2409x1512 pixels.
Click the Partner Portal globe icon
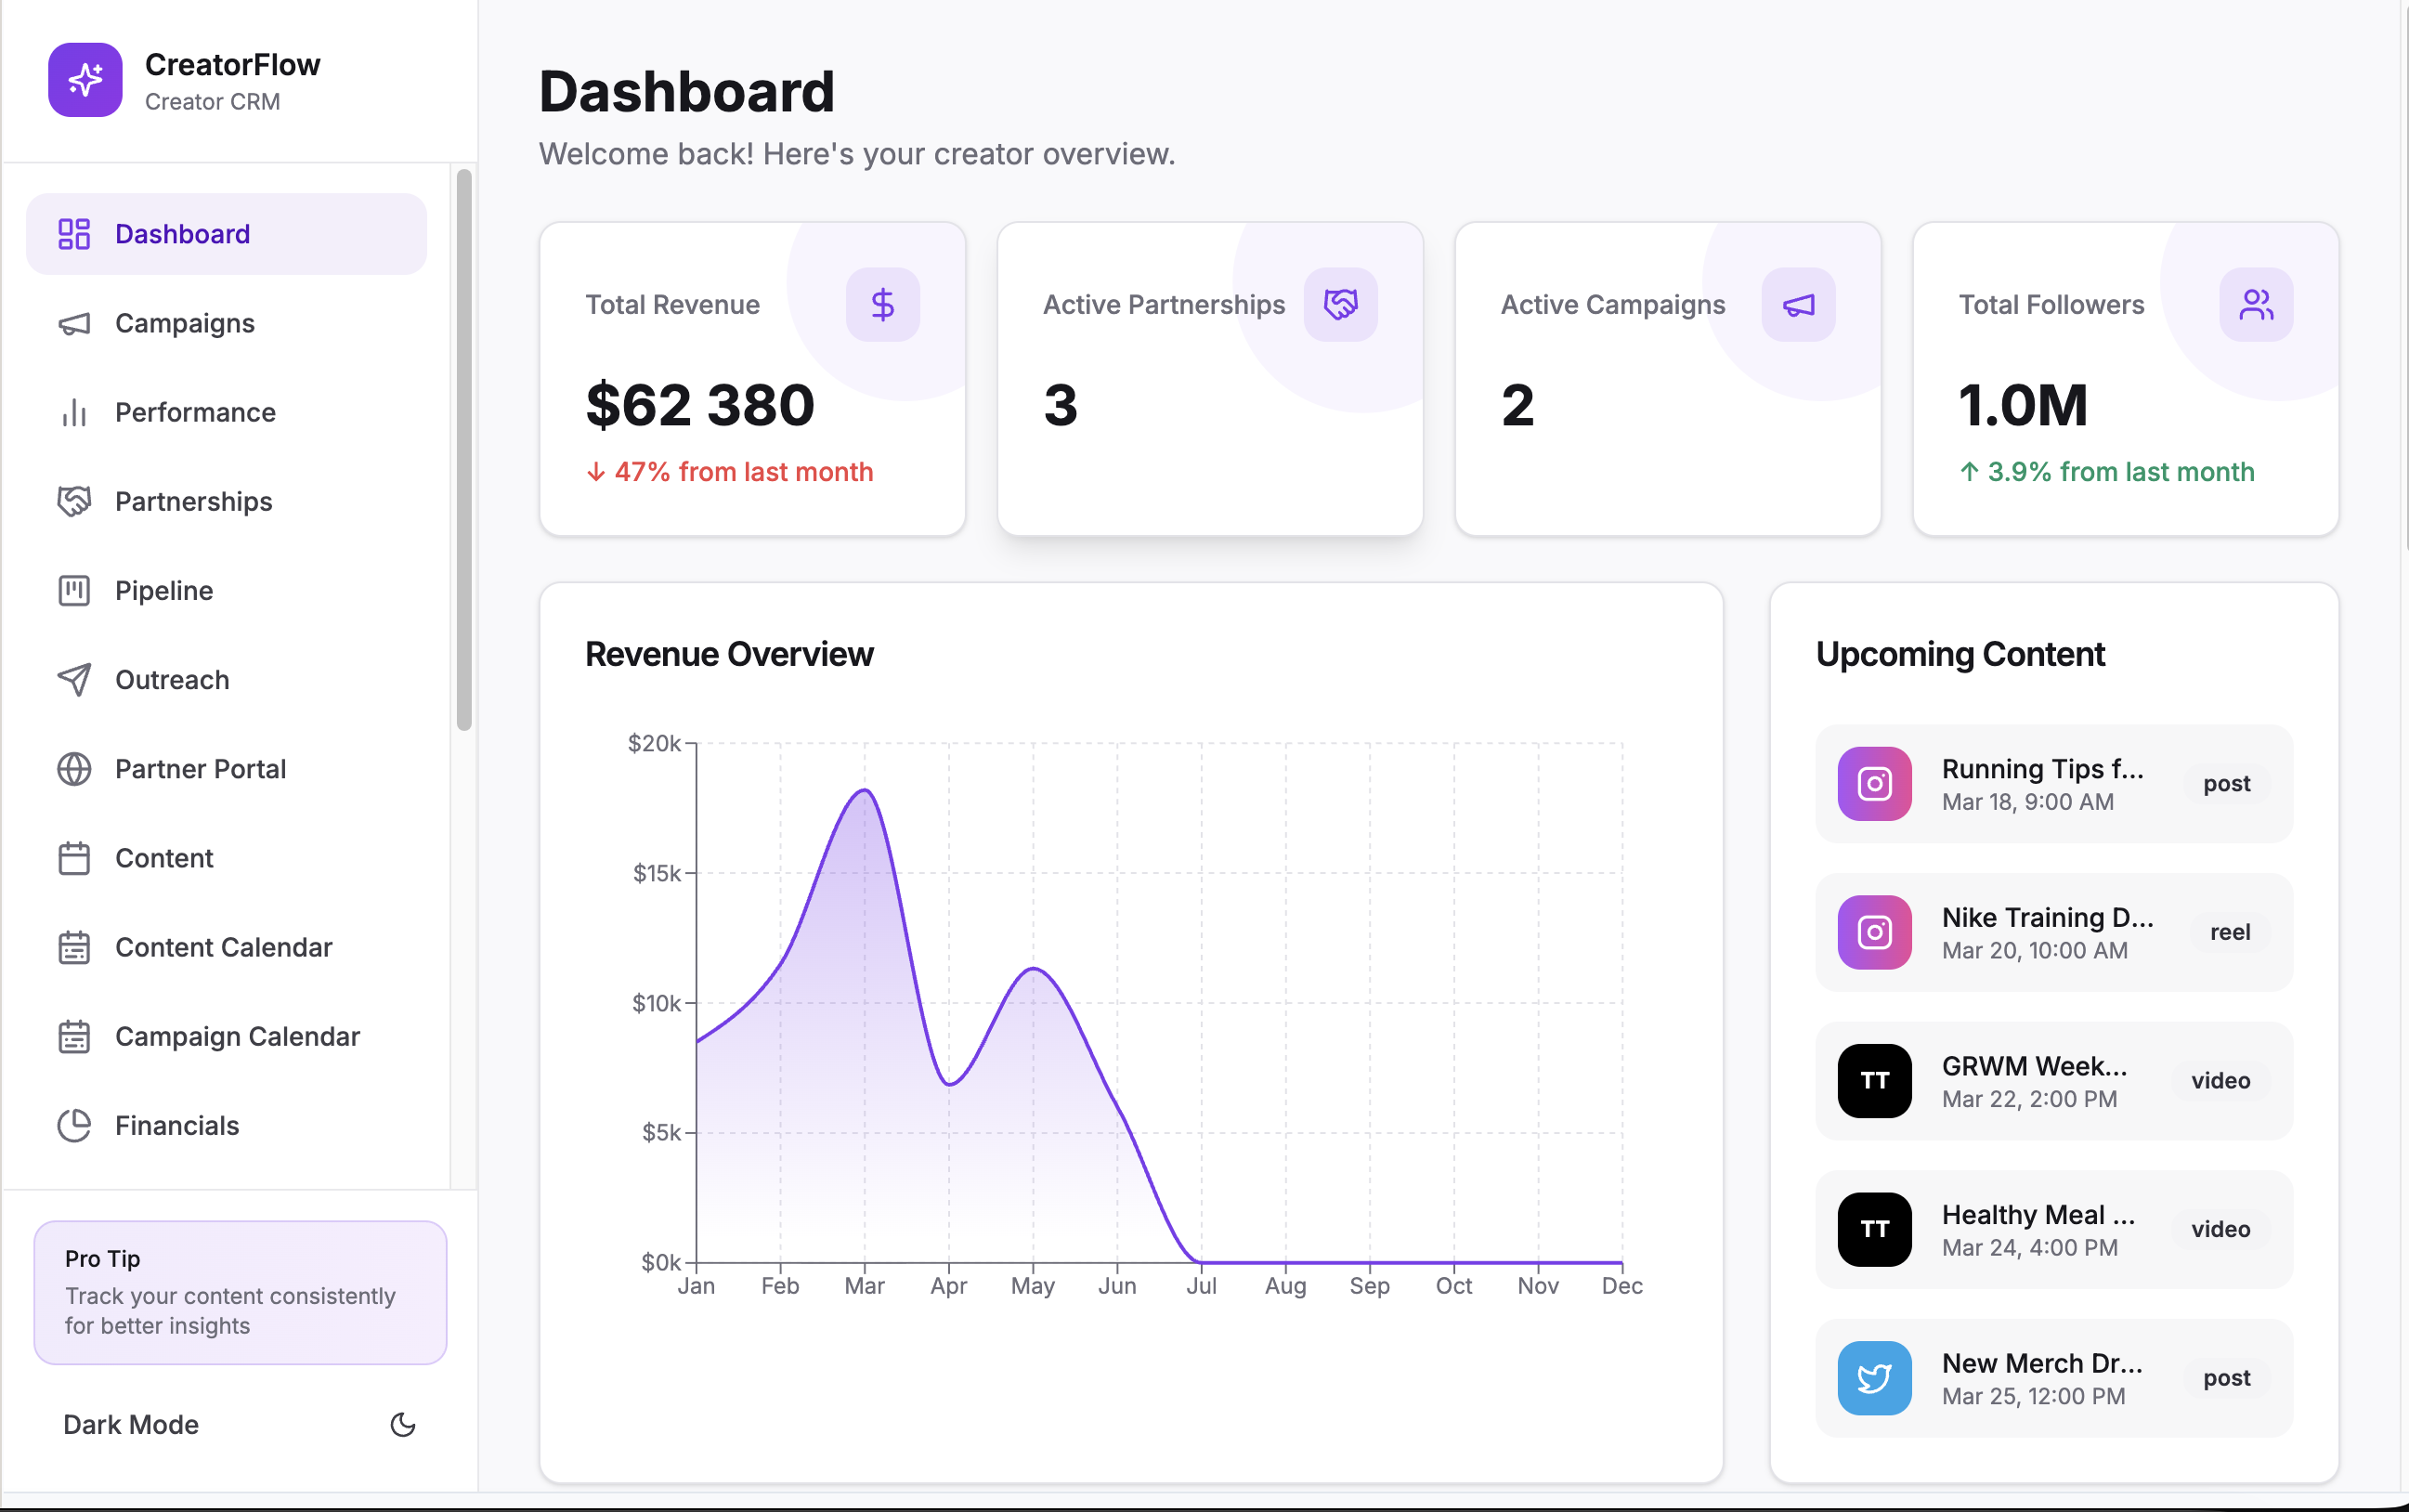[74, 769]
